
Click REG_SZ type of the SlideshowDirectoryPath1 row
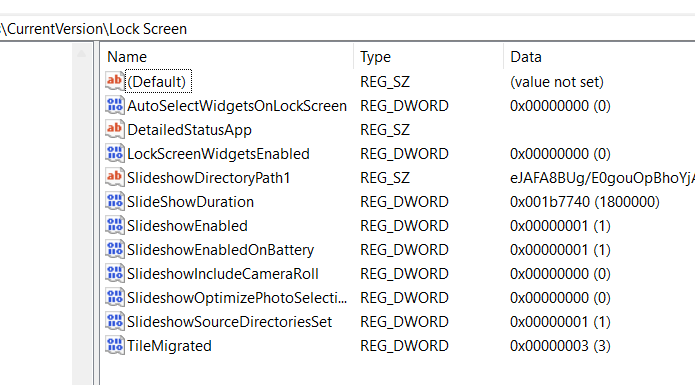coord(385,178)
